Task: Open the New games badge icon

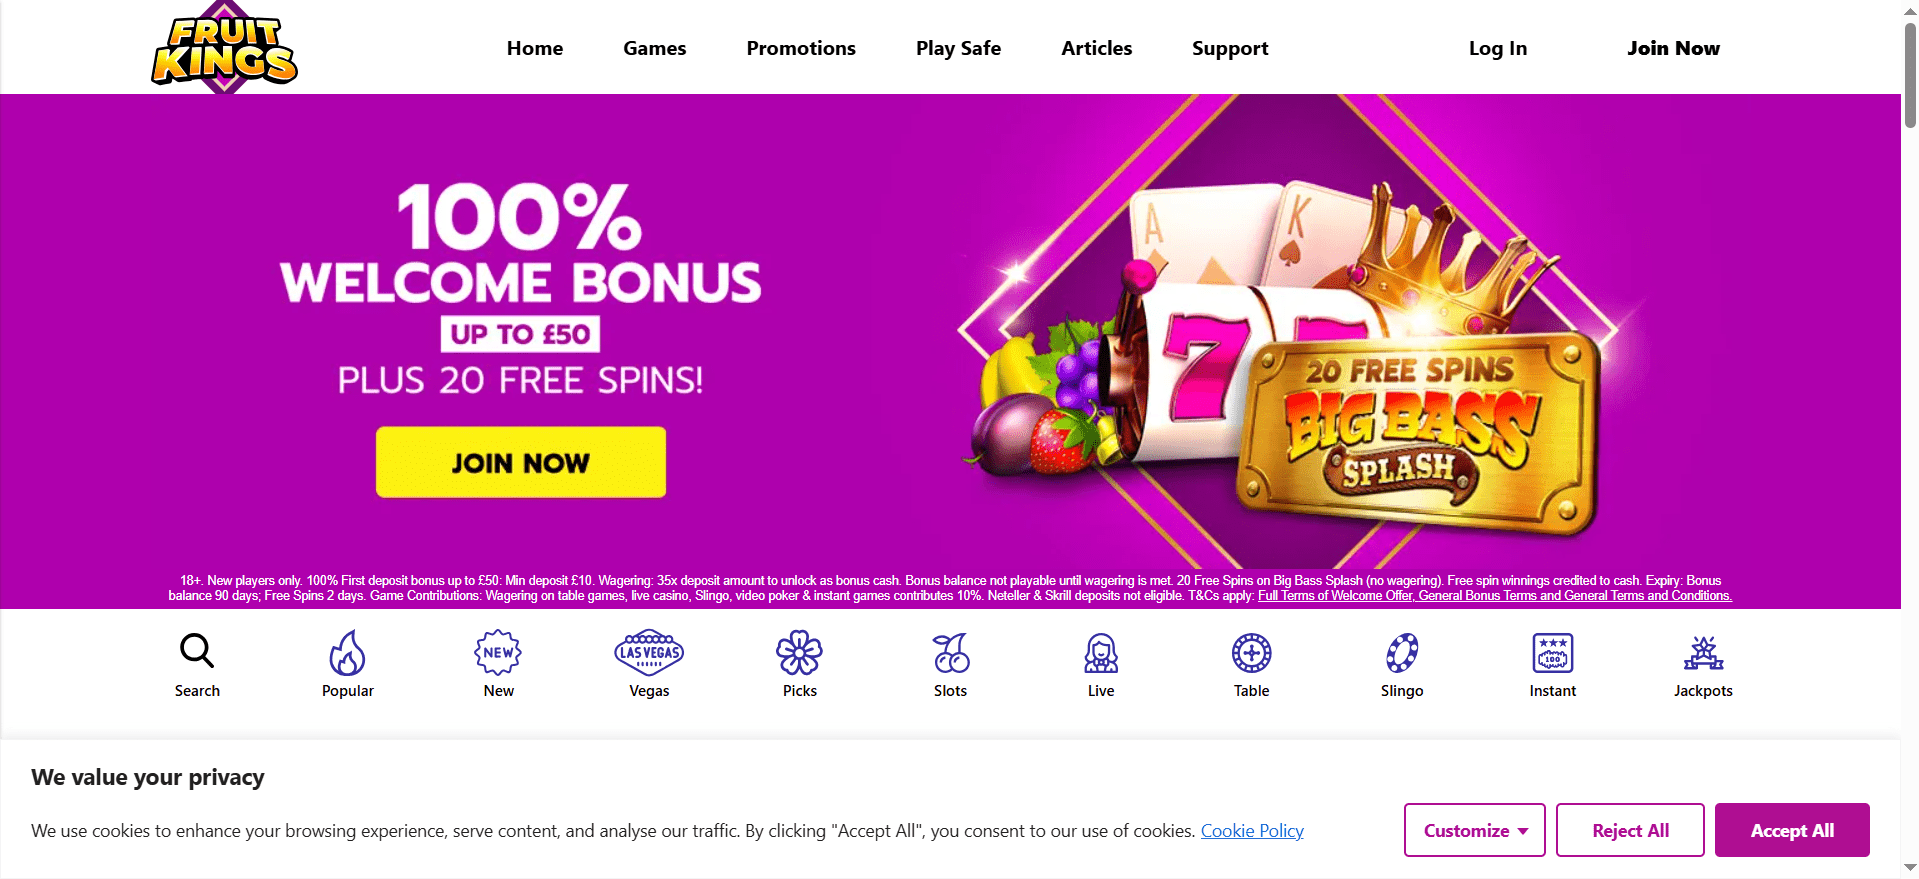Action: (498, 653)
